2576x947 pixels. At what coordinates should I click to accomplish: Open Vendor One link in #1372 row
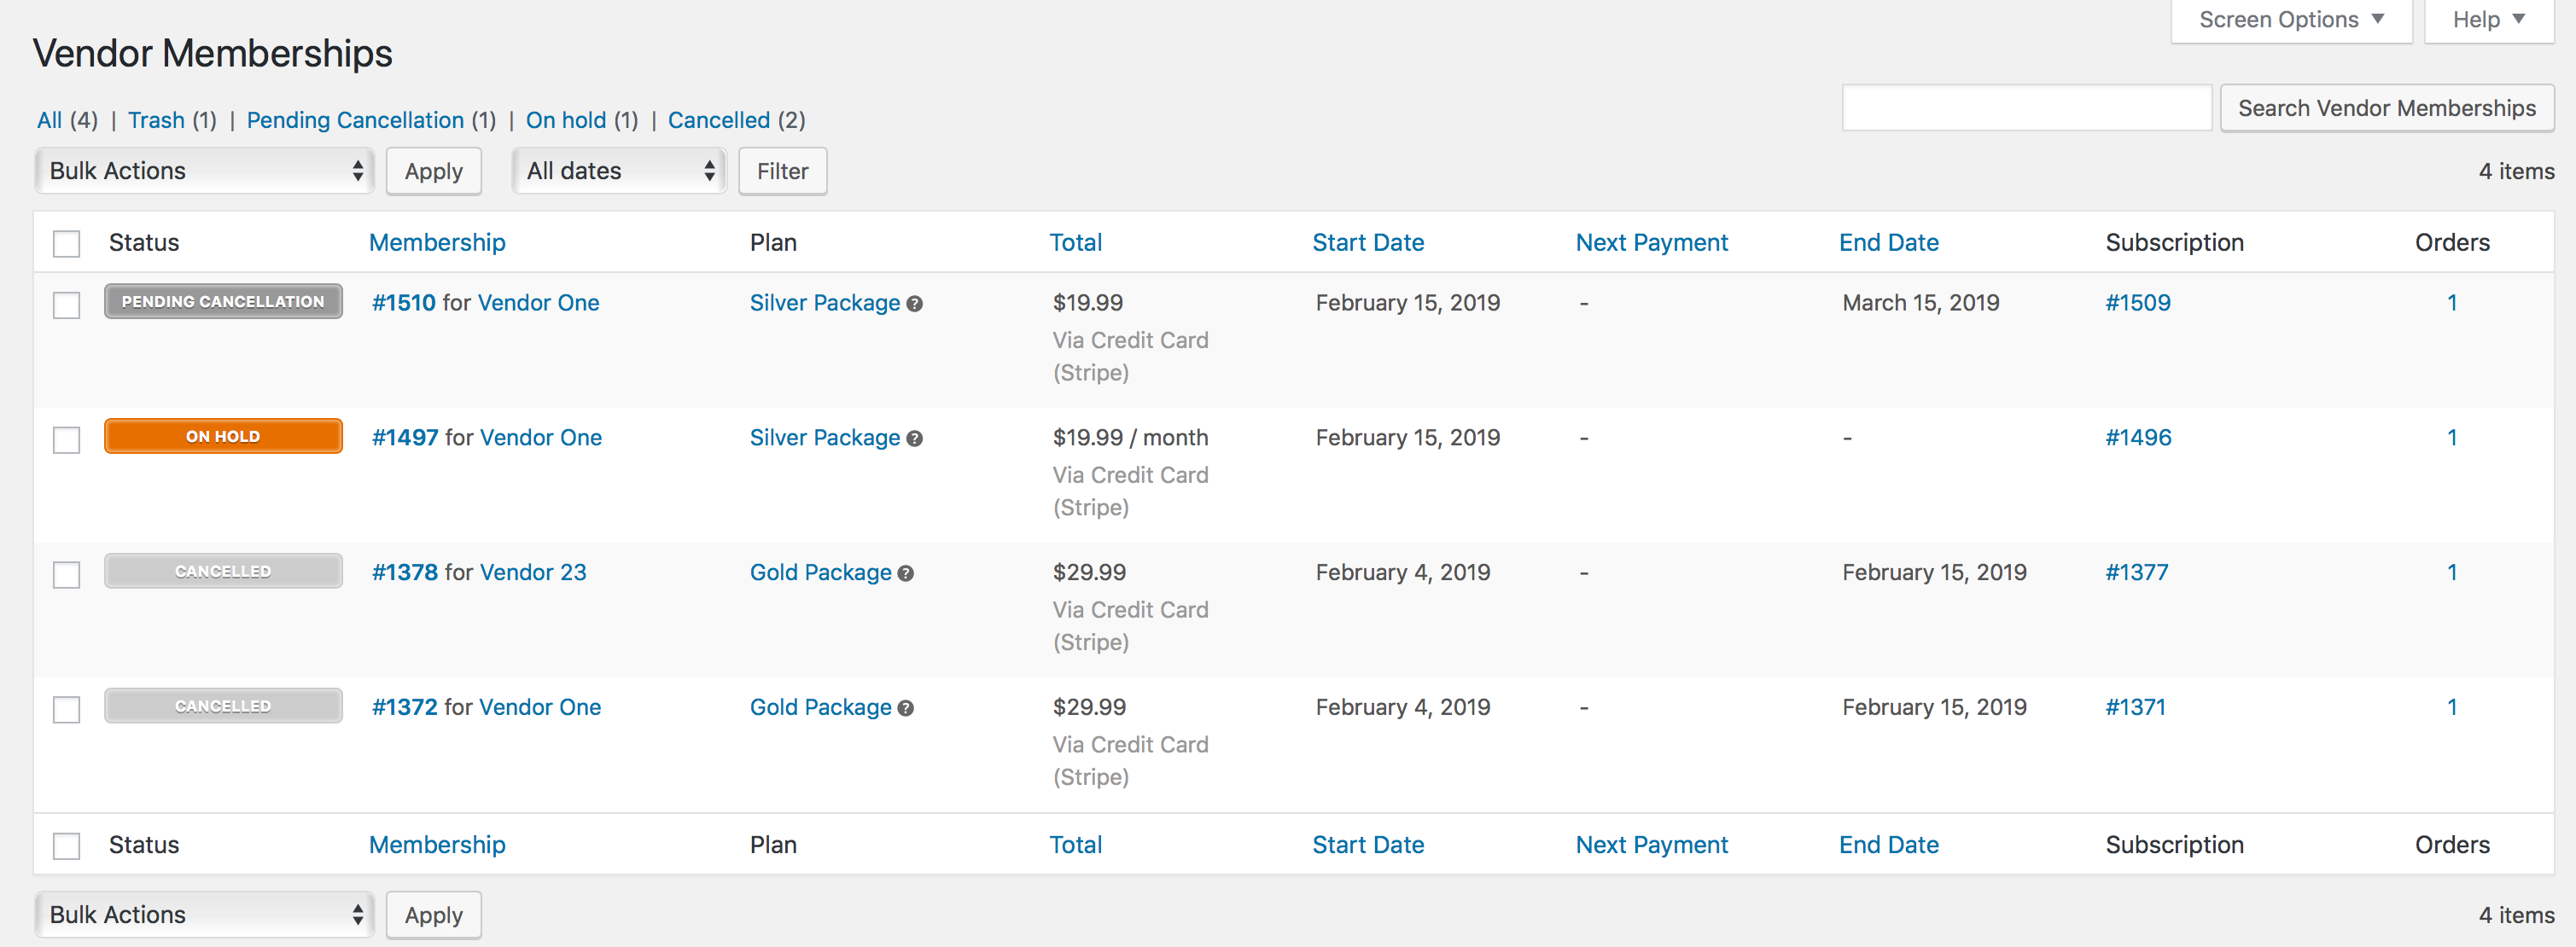541,708
